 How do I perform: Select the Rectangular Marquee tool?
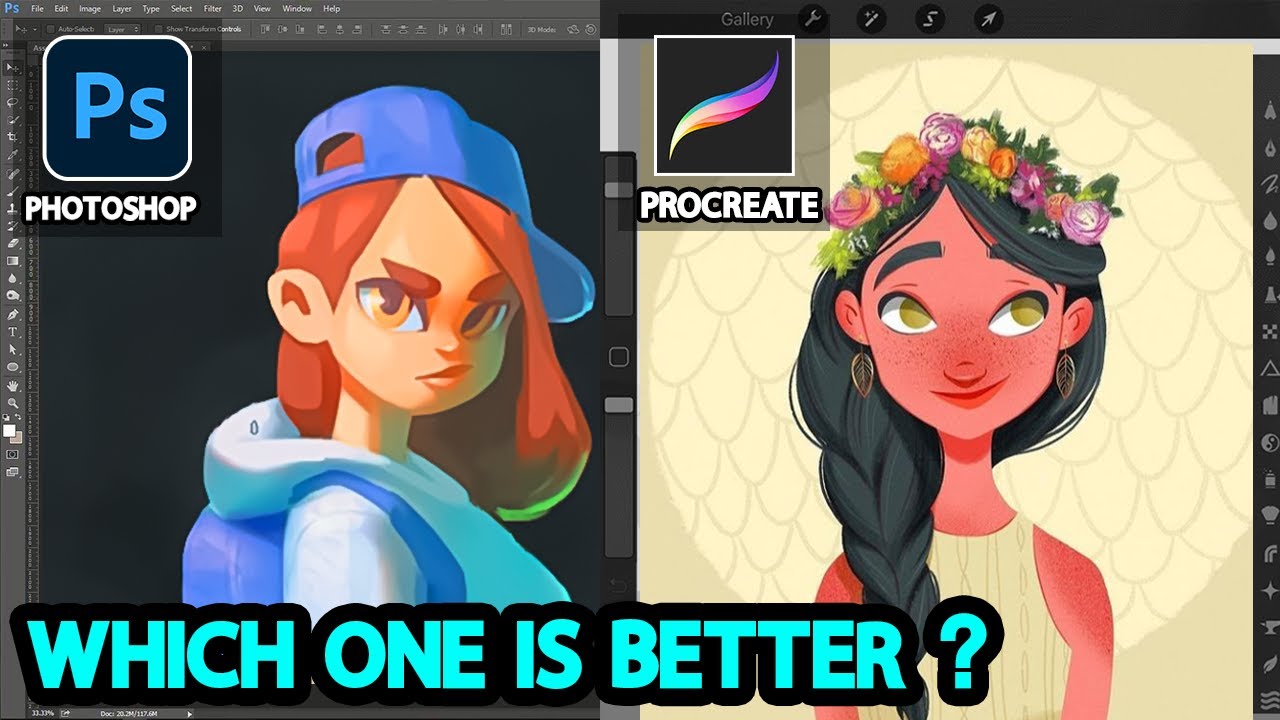[13, 85]
